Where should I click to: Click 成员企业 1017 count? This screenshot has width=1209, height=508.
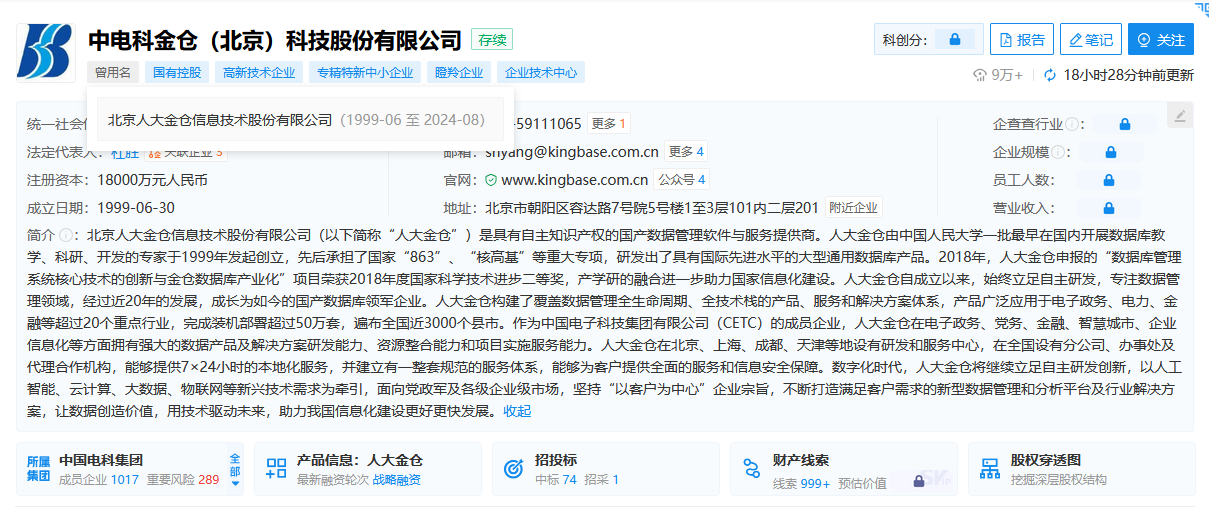[99, 480]
